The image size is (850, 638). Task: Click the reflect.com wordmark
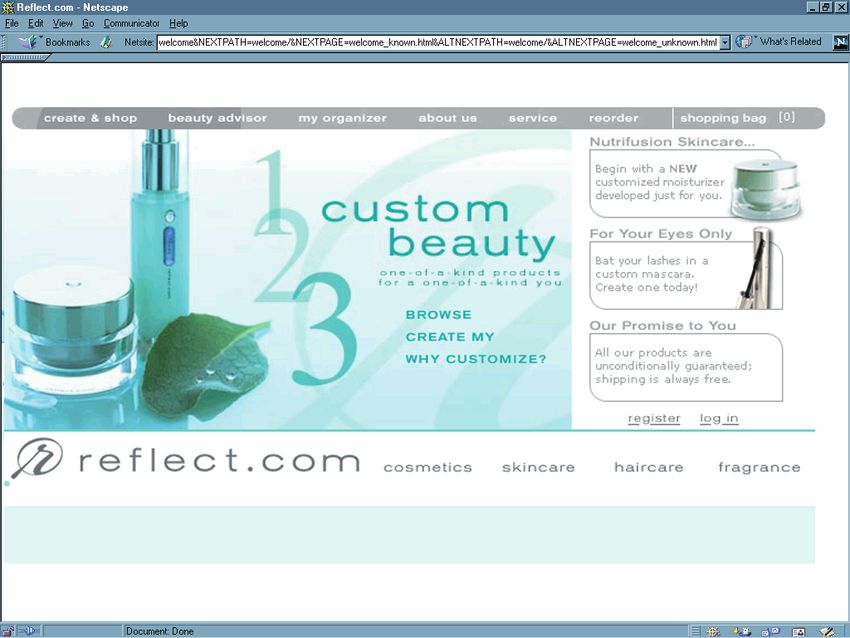click(x=219, y=461)
